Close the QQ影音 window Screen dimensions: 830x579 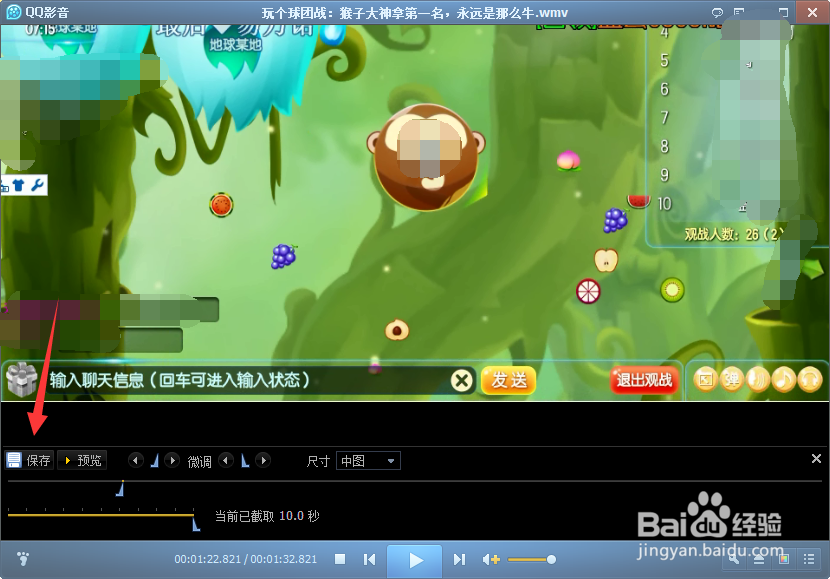pos(812,12)
